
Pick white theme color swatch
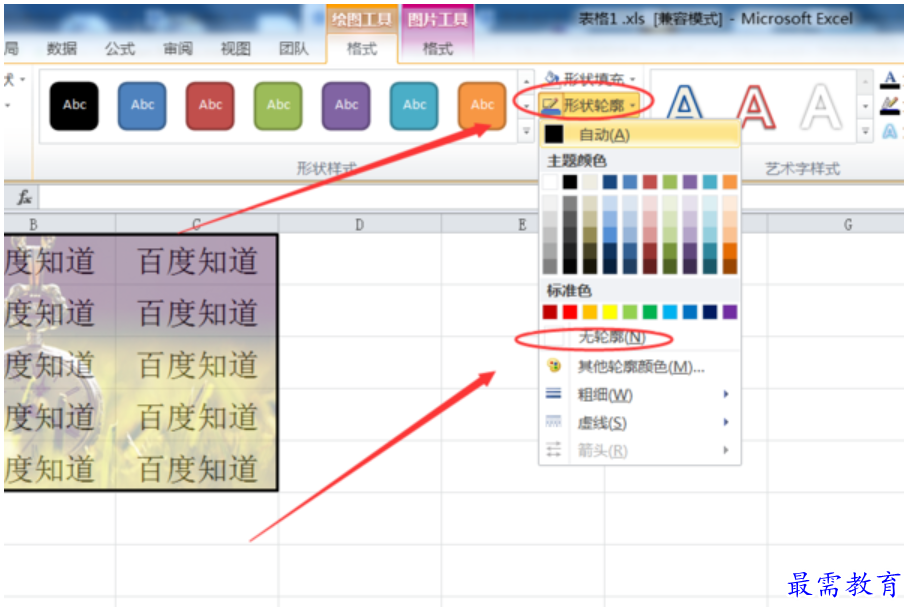(550, 182)
